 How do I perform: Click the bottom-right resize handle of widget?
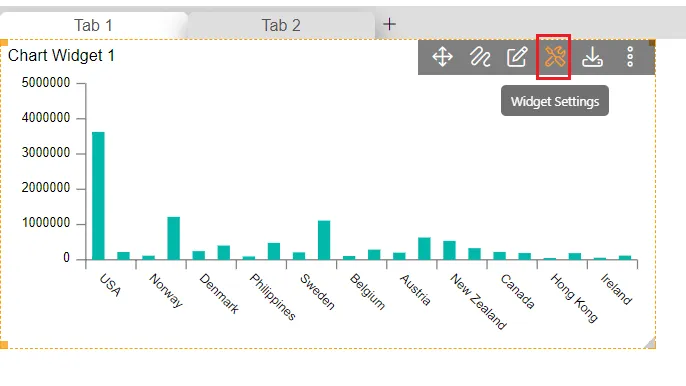[650, 343]
